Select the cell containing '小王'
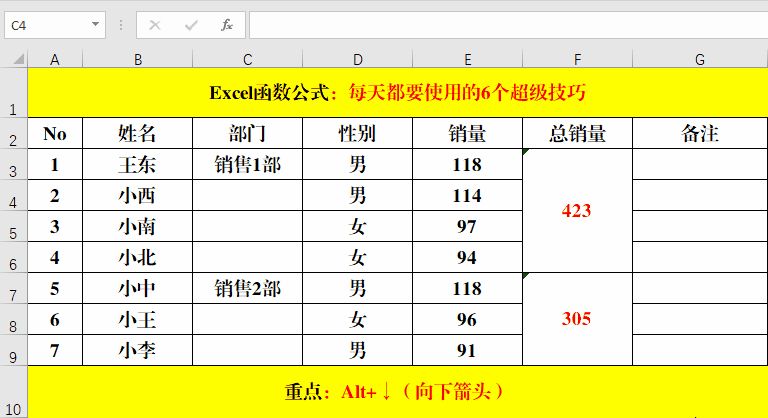The width and height of the screenshot is (768, 418). (138, 319)
